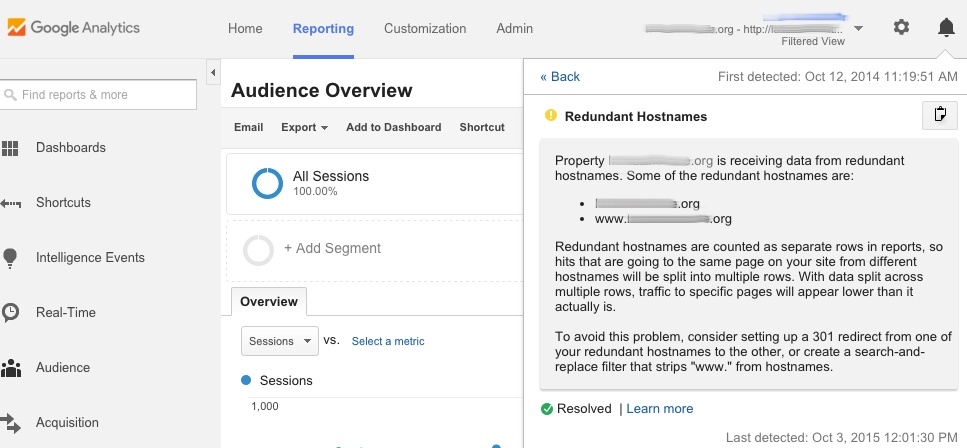
Task: Open the settings gear icon
Action: 901,28
